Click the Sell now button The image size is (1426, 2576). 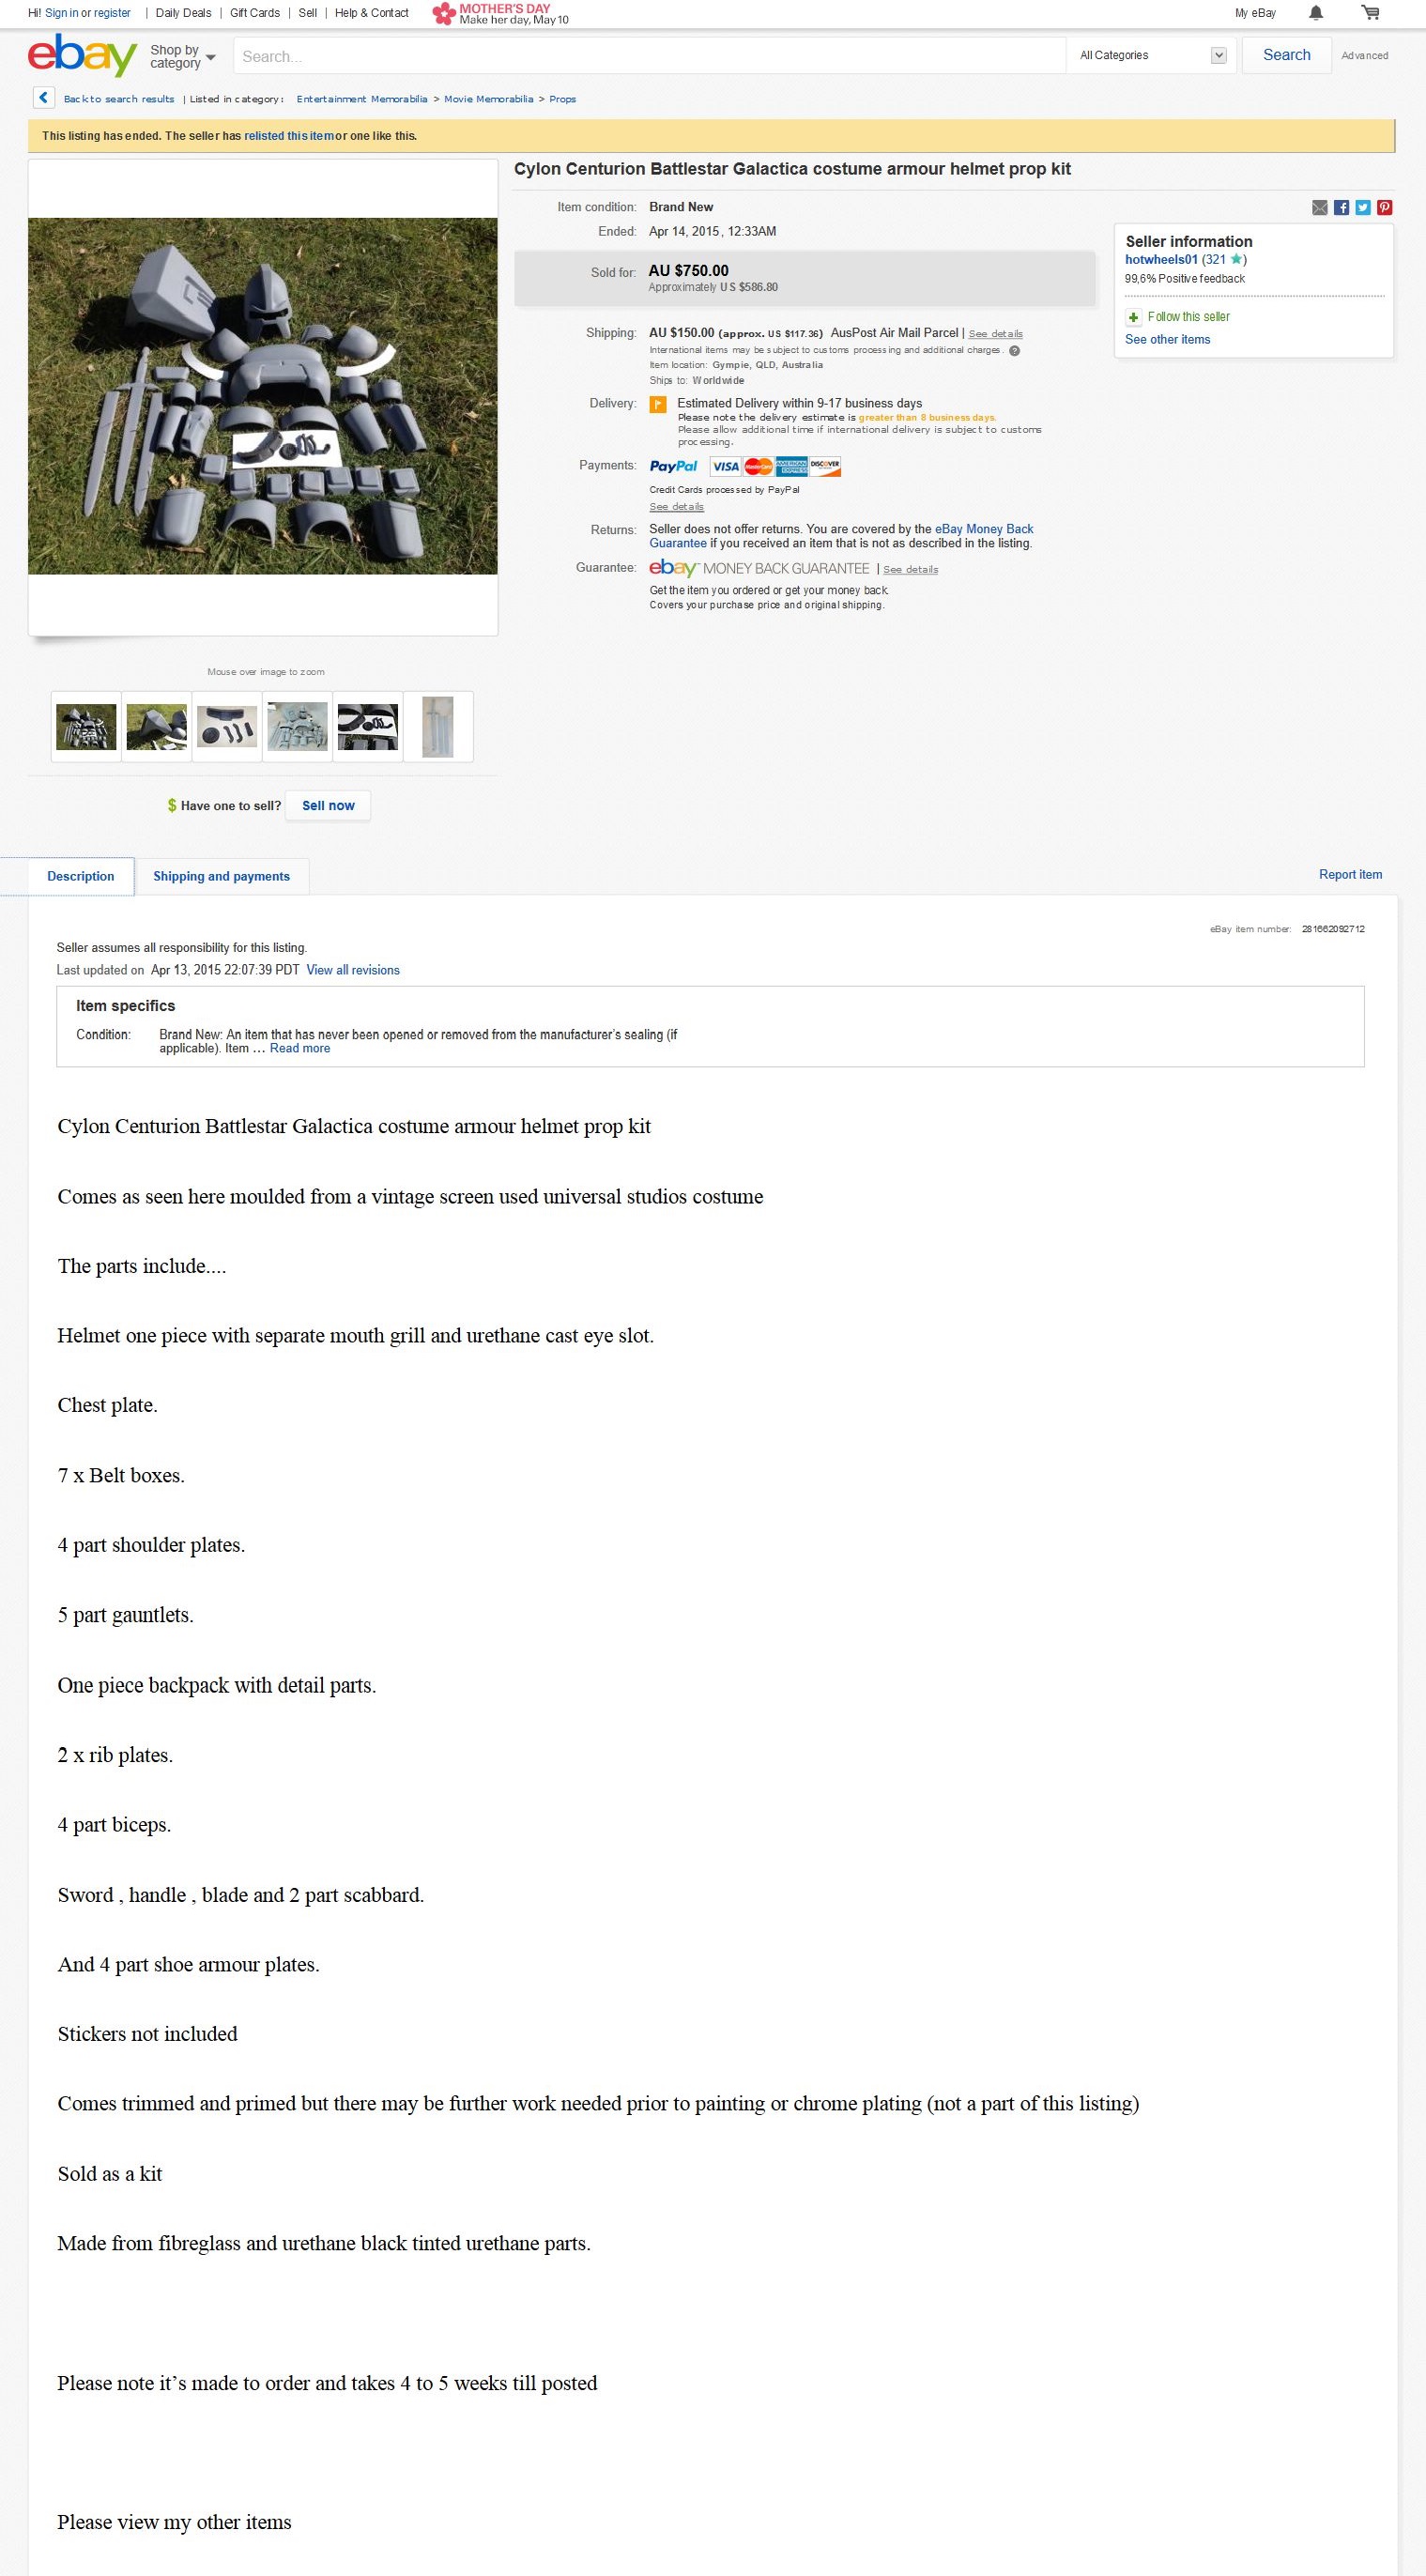click(x=328, y=806)
